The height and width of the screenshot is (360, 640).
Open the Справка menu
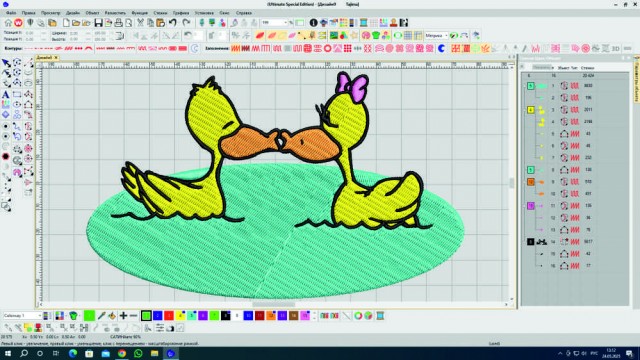244,13
